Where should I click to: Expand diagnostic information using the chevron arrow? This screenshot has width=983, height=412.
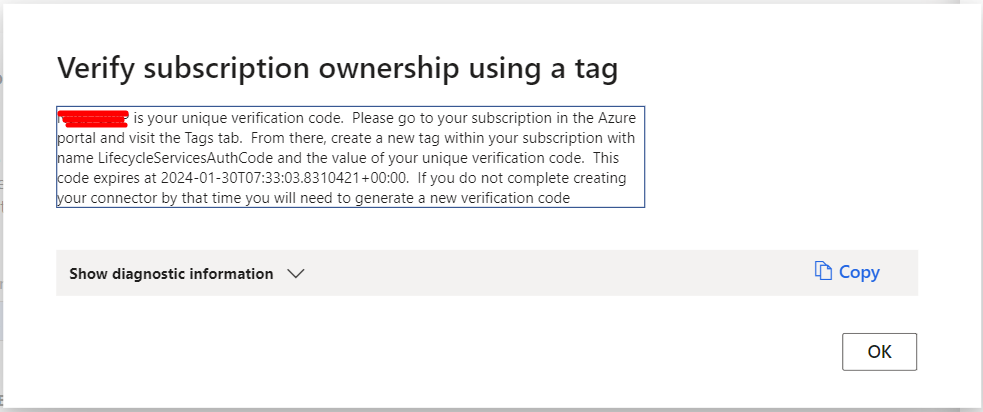tap(295, 274)
